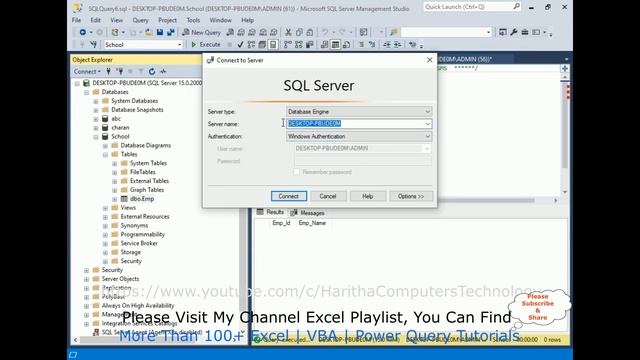
Task: Click the Query Options icon
Action: coord(262,44)
